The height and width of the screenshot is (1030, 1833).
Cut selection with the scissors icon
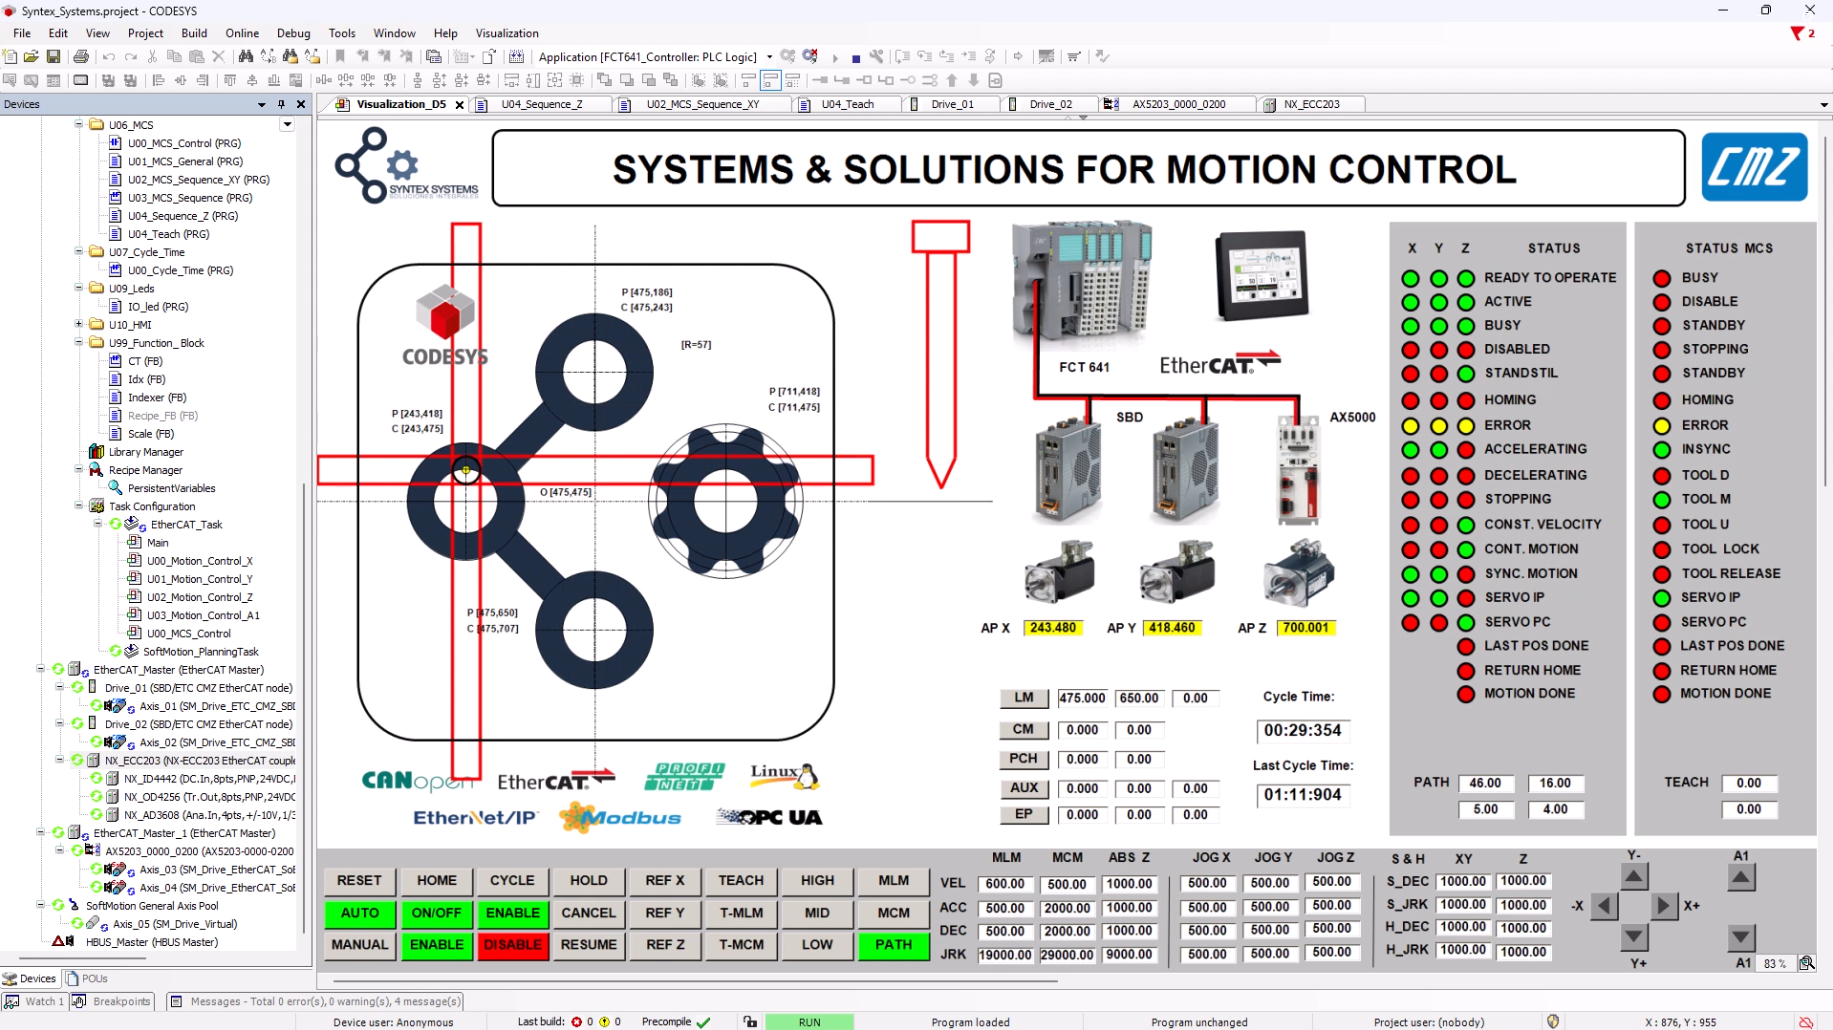click(x=152, y=57)
